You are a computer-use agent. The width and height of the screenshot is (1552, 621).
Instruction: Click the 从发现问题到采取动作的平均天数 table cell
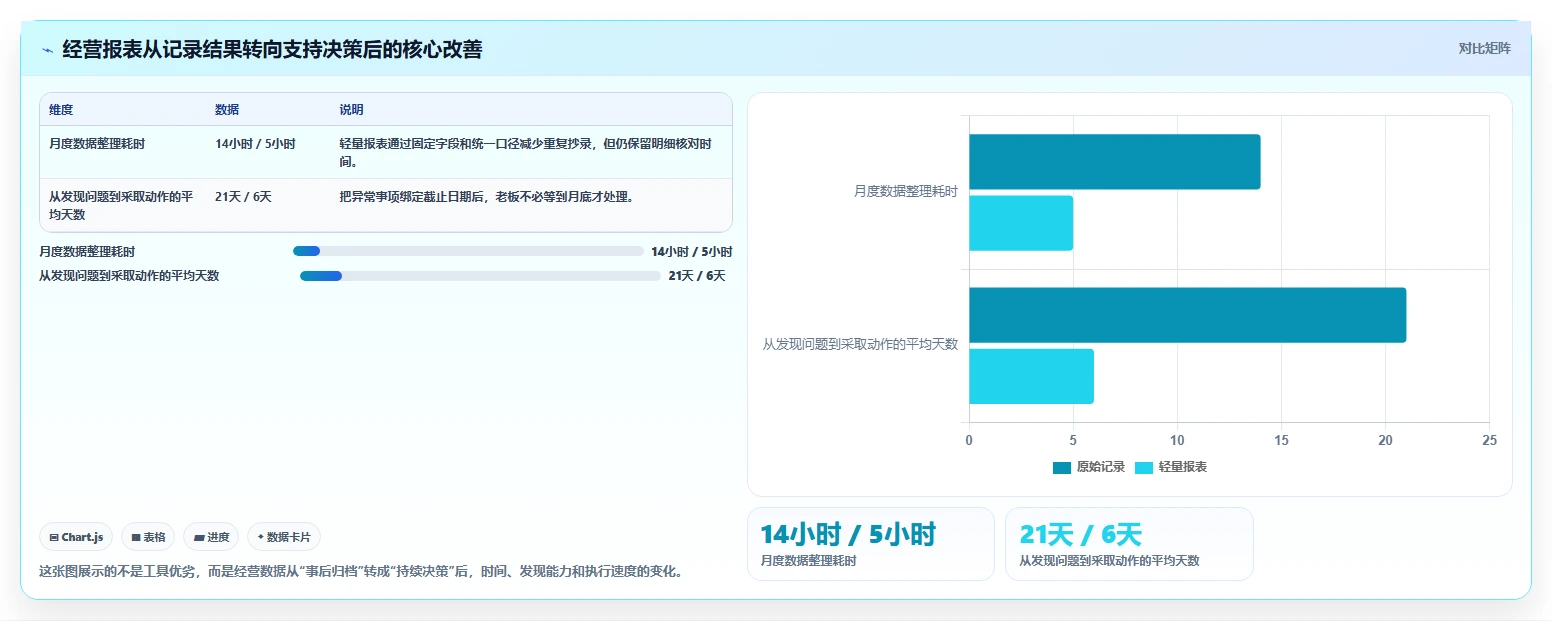click(x=121, y=206)
